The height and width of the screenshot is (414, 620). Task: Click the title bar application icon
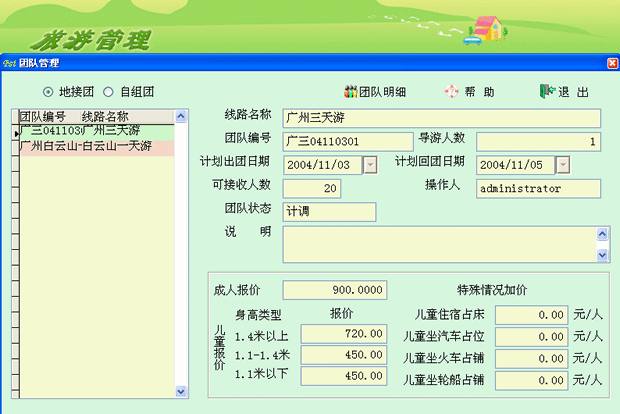coord(8,62)
